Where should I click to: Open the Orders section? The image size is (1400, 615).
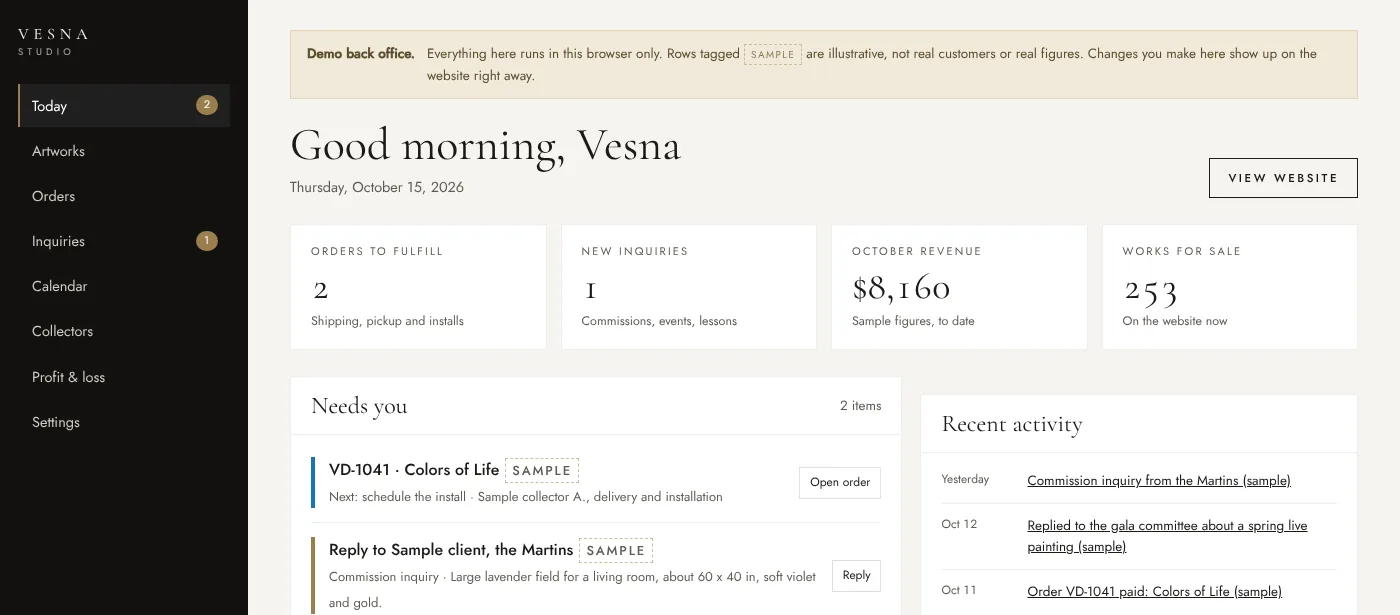(124, 196)
